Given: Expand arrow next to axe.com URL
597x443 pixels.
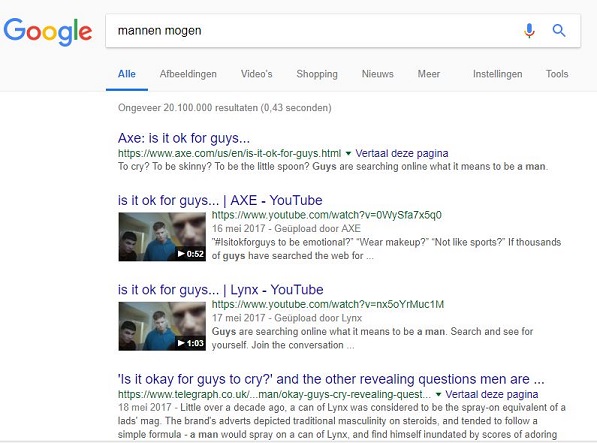Looking at the screenshot, I should click(x=348, y=153).
